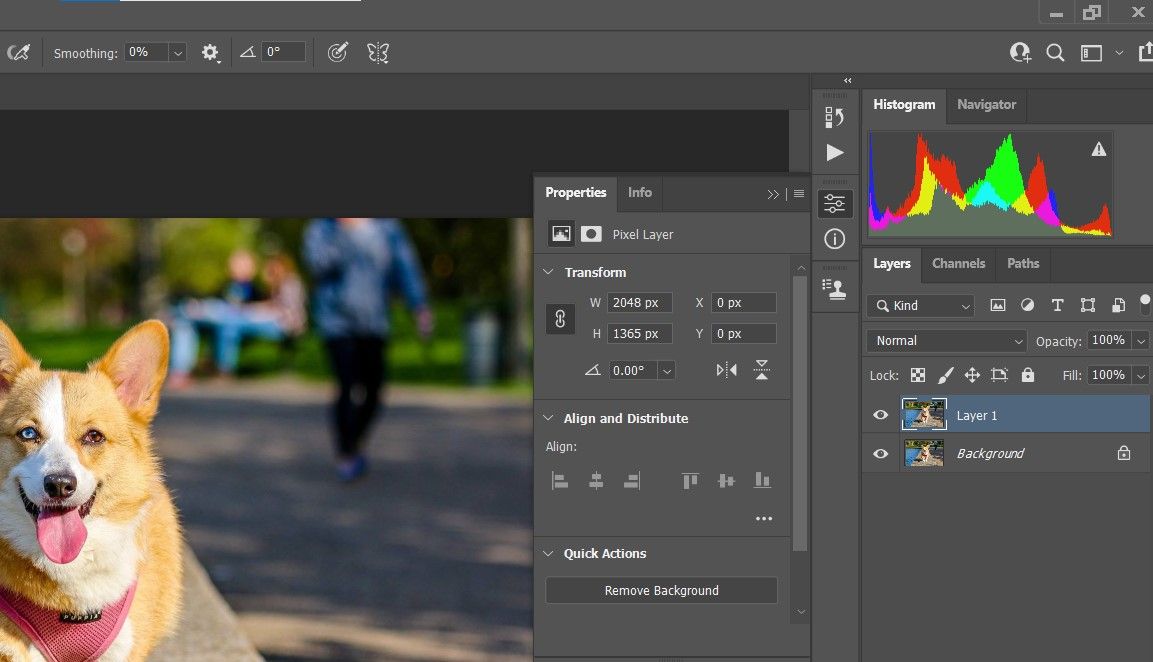This screenshot has width=1153, height=662.
Task: Click the Remove Background button
Action: (661, 590)
